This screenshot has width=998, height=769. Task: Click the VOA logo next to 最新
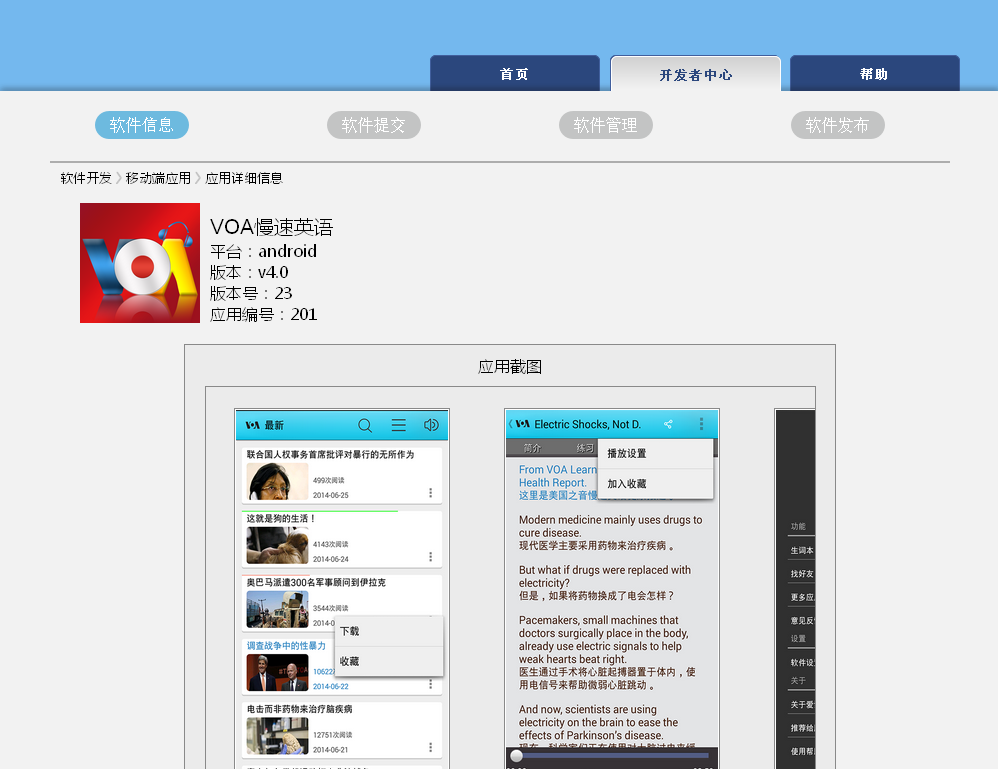(x=252, y=425)
